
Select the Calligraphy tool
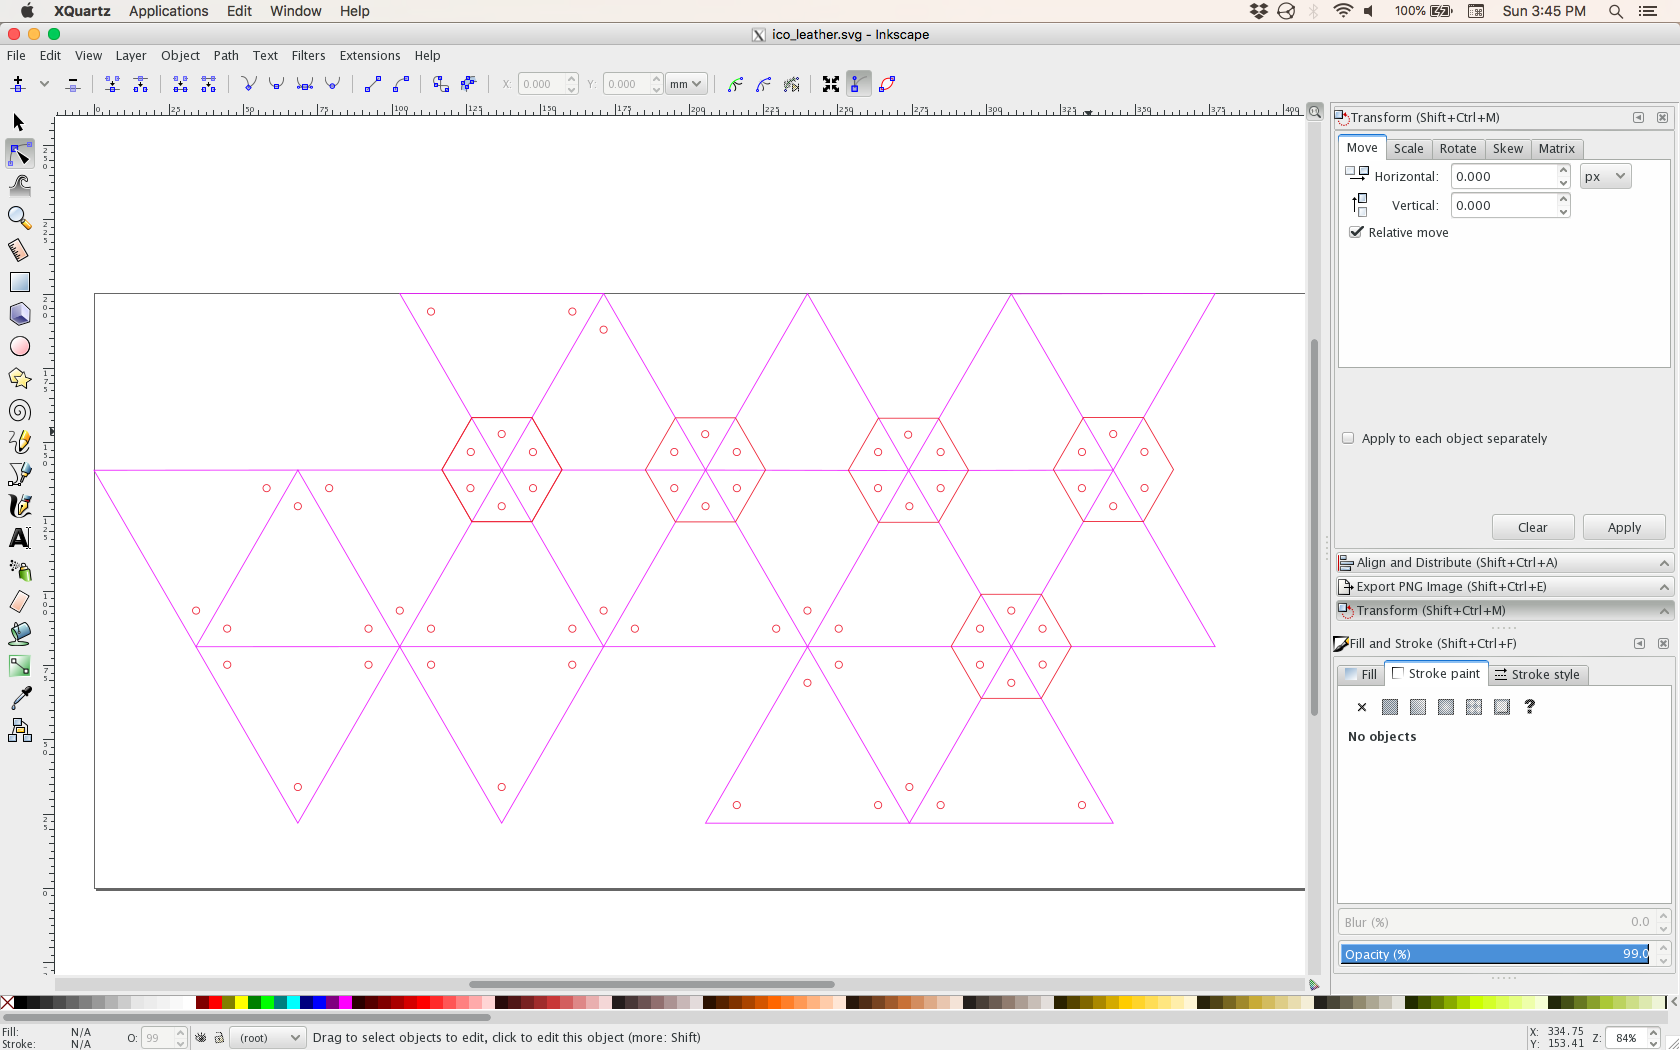point(19,506)
